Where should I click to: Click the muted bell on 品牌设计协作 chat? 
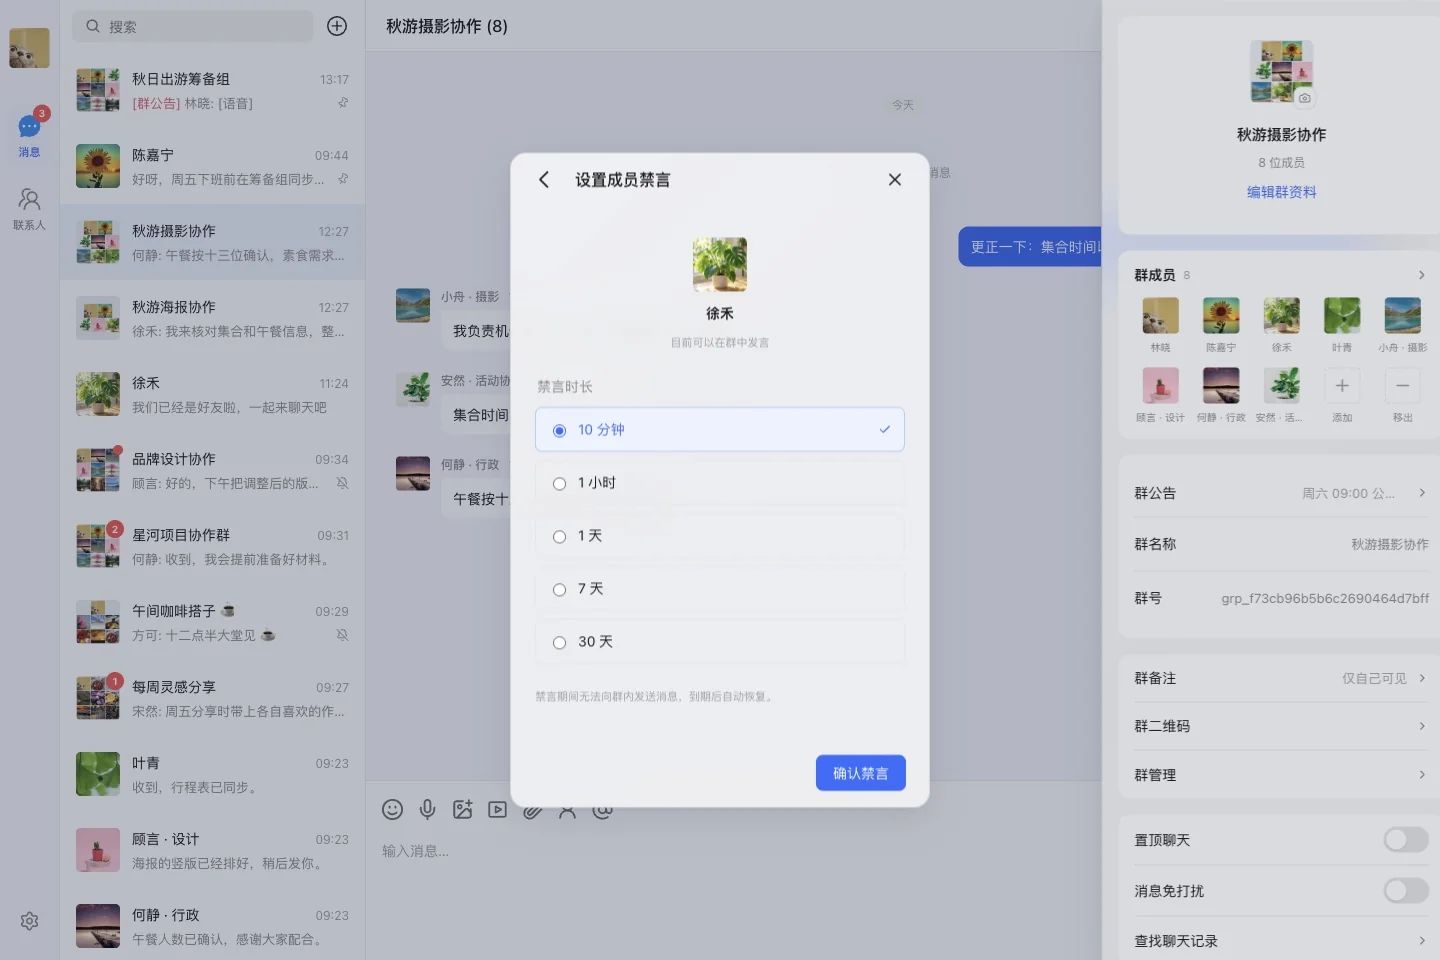pyautogui.click(x=343, y=483)
